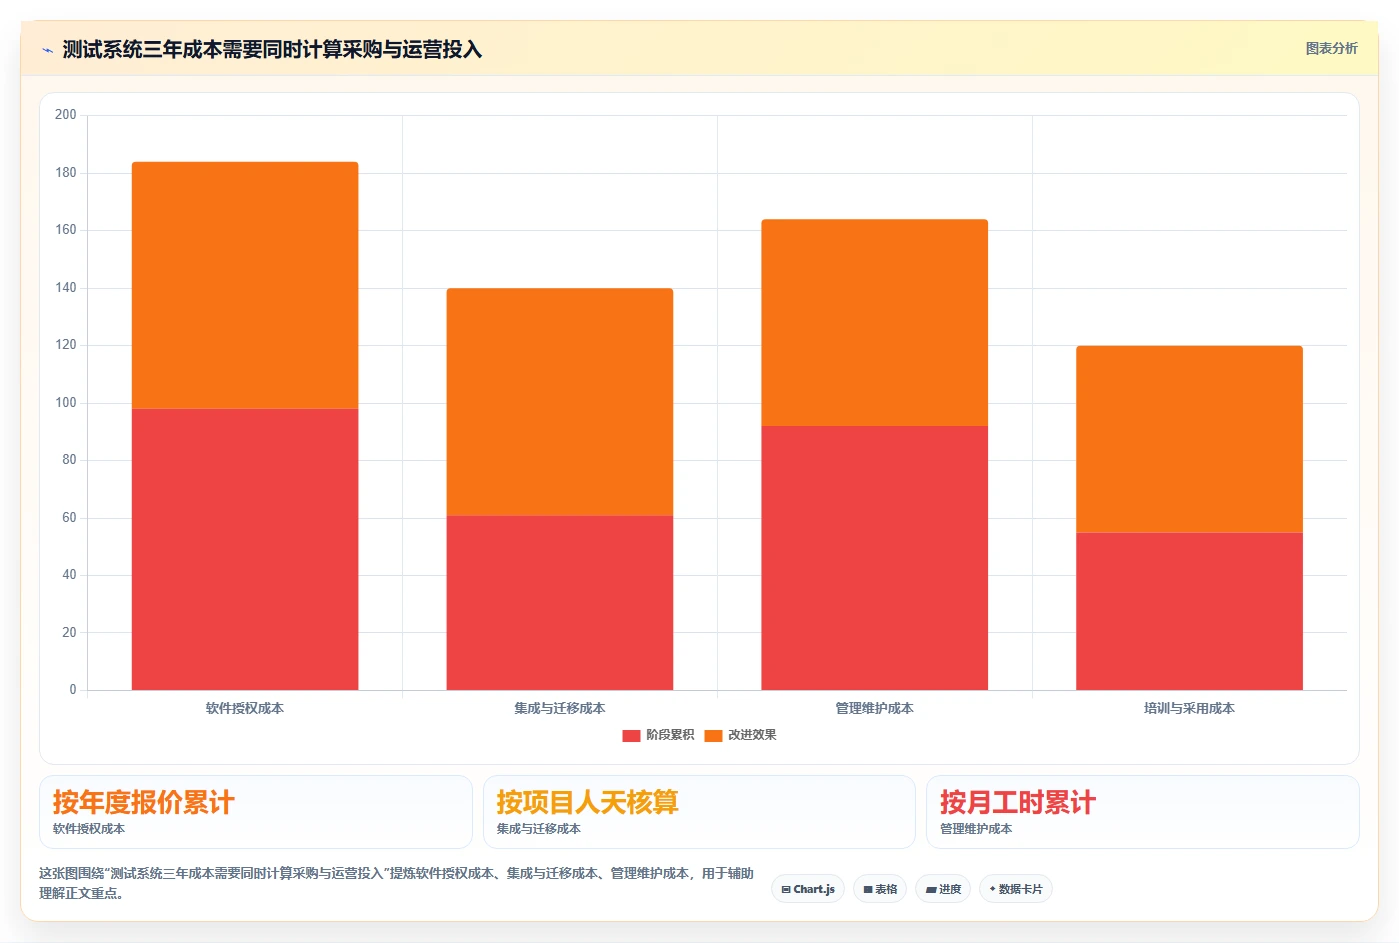Click the 改进效果 legend label
Image resolution: width=1399 pixels, height=943 pixels.
tap(752, 735)
